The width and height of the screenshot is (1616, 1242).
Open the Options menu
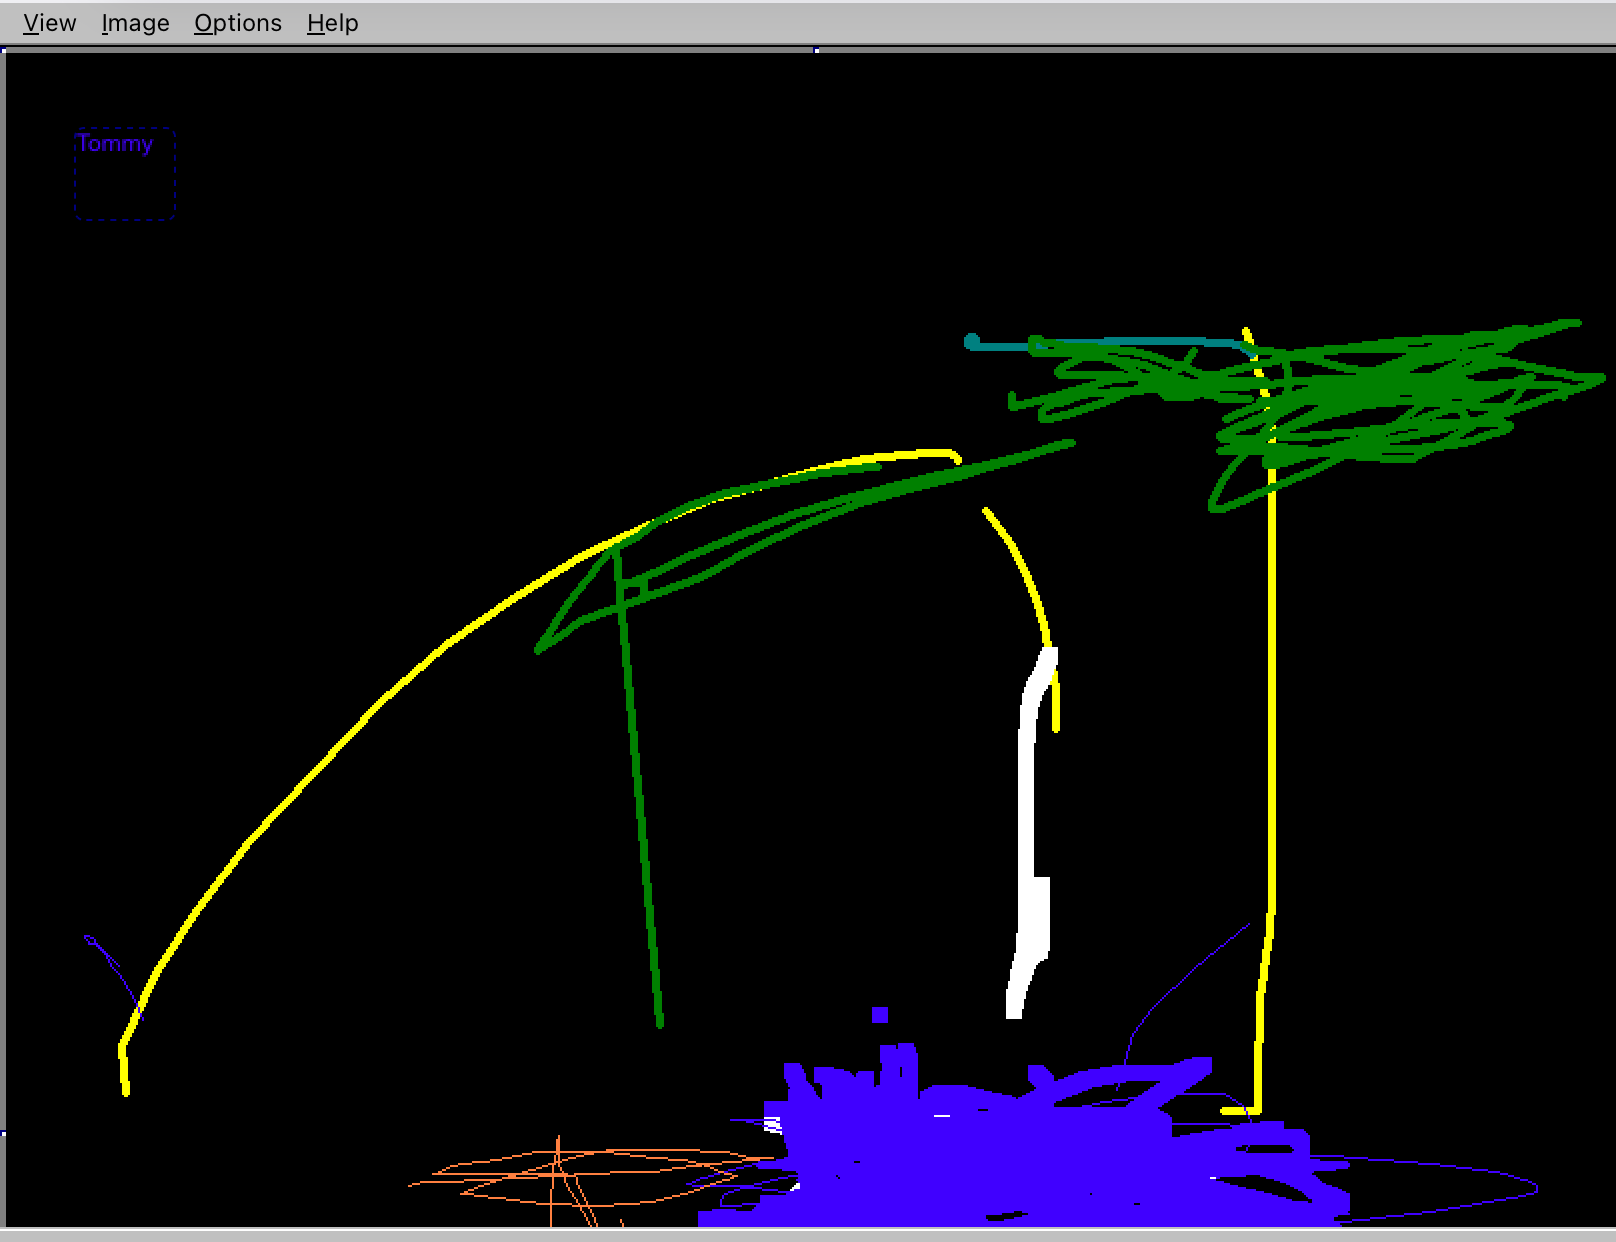click(237, 23)
